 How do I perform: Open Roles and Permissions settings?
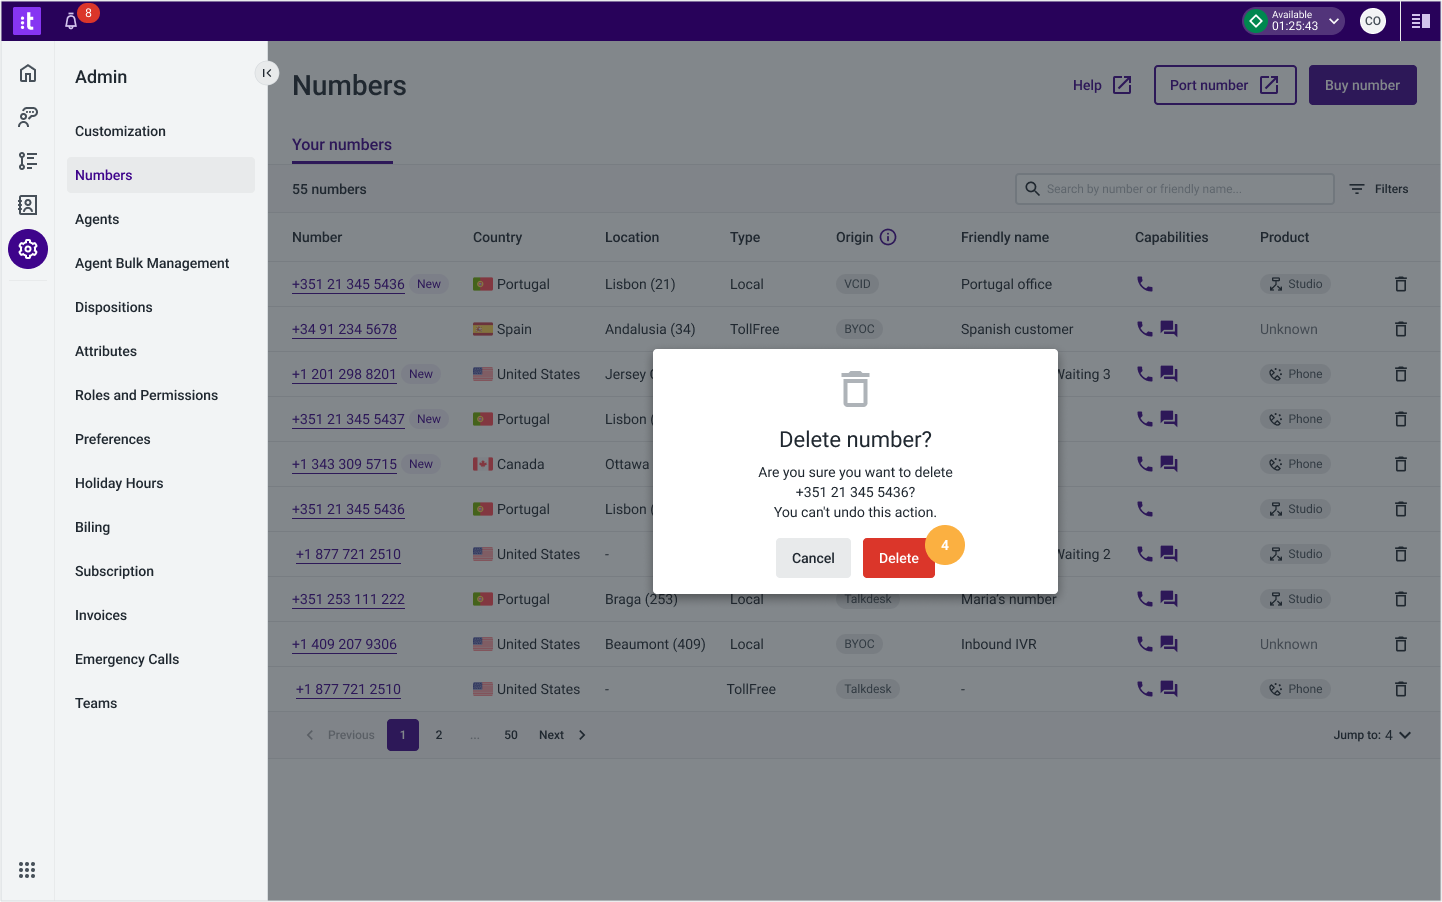click(x=146, y=395)
